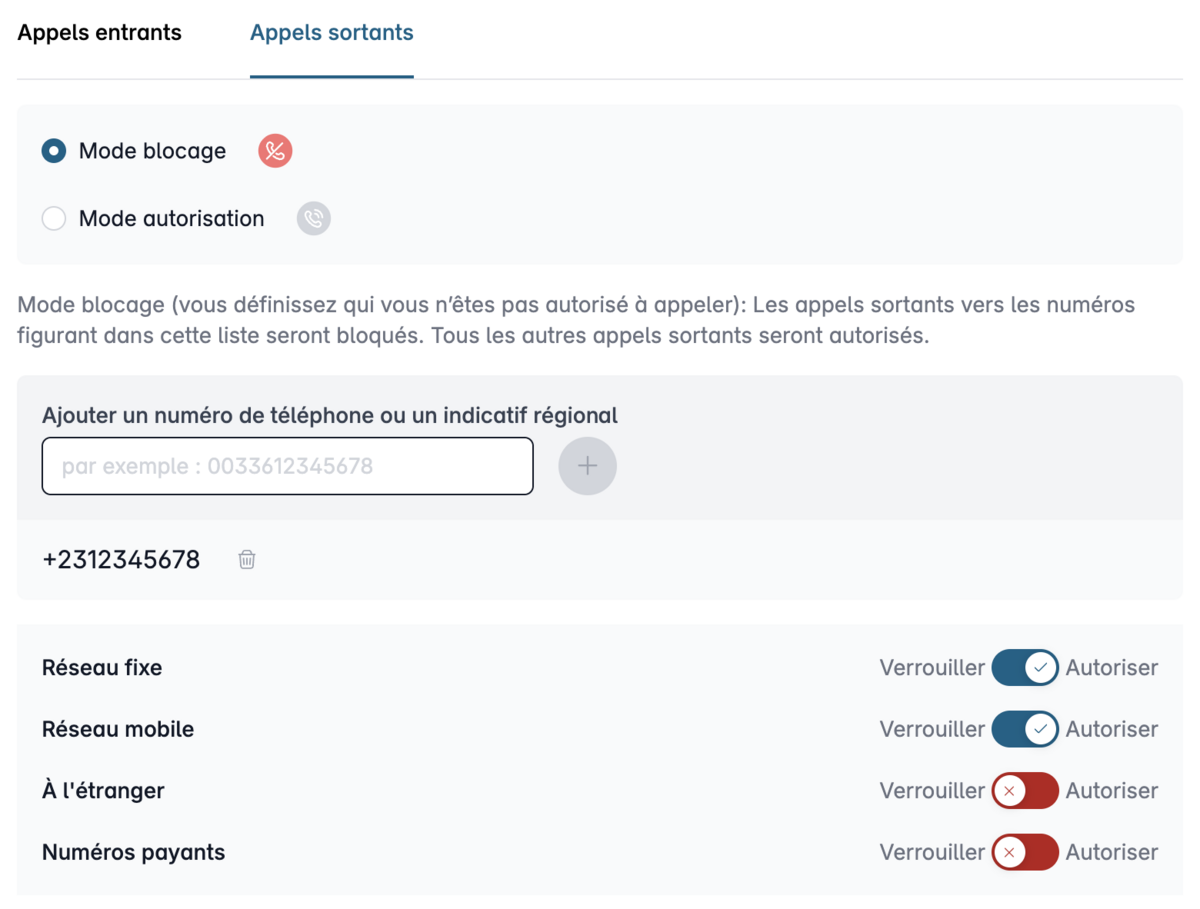1200x909 pixels.
Task: Toggle the Réseau fixe switch
Action: coord(1025,667)
